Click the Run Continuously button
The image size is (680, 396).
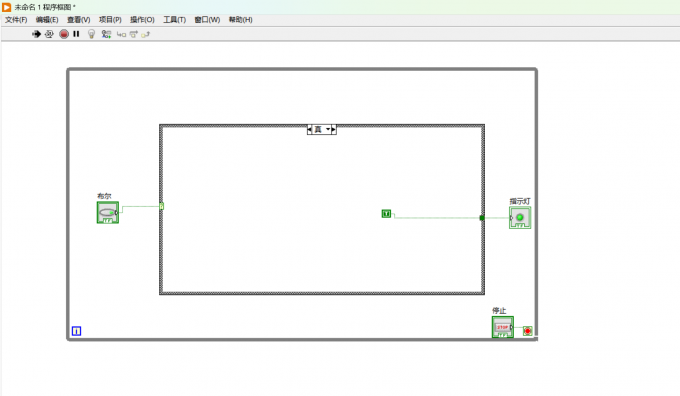49,34
